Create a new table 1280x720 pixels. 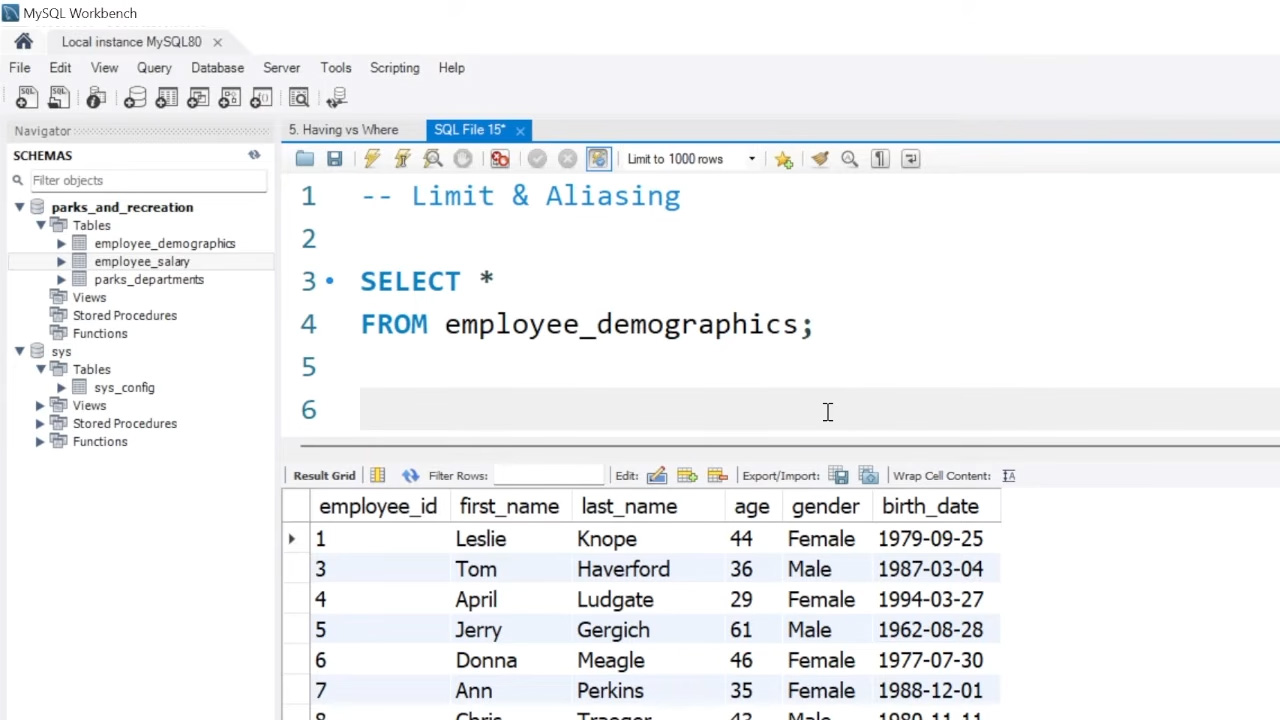(167, 98)
